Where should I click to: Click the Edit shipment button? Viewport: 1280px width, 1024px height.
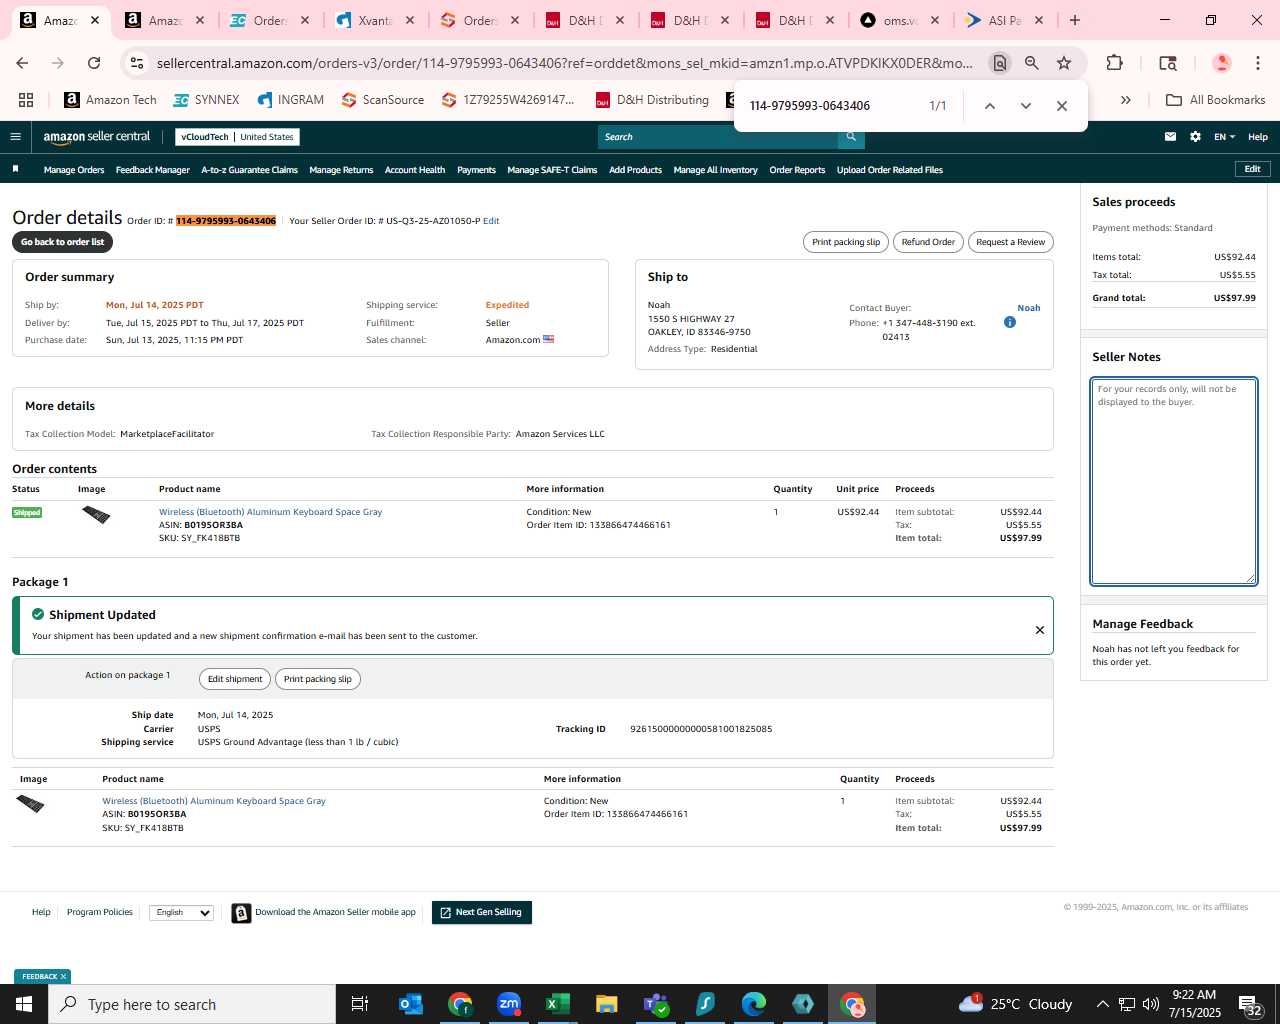[235, 679]
